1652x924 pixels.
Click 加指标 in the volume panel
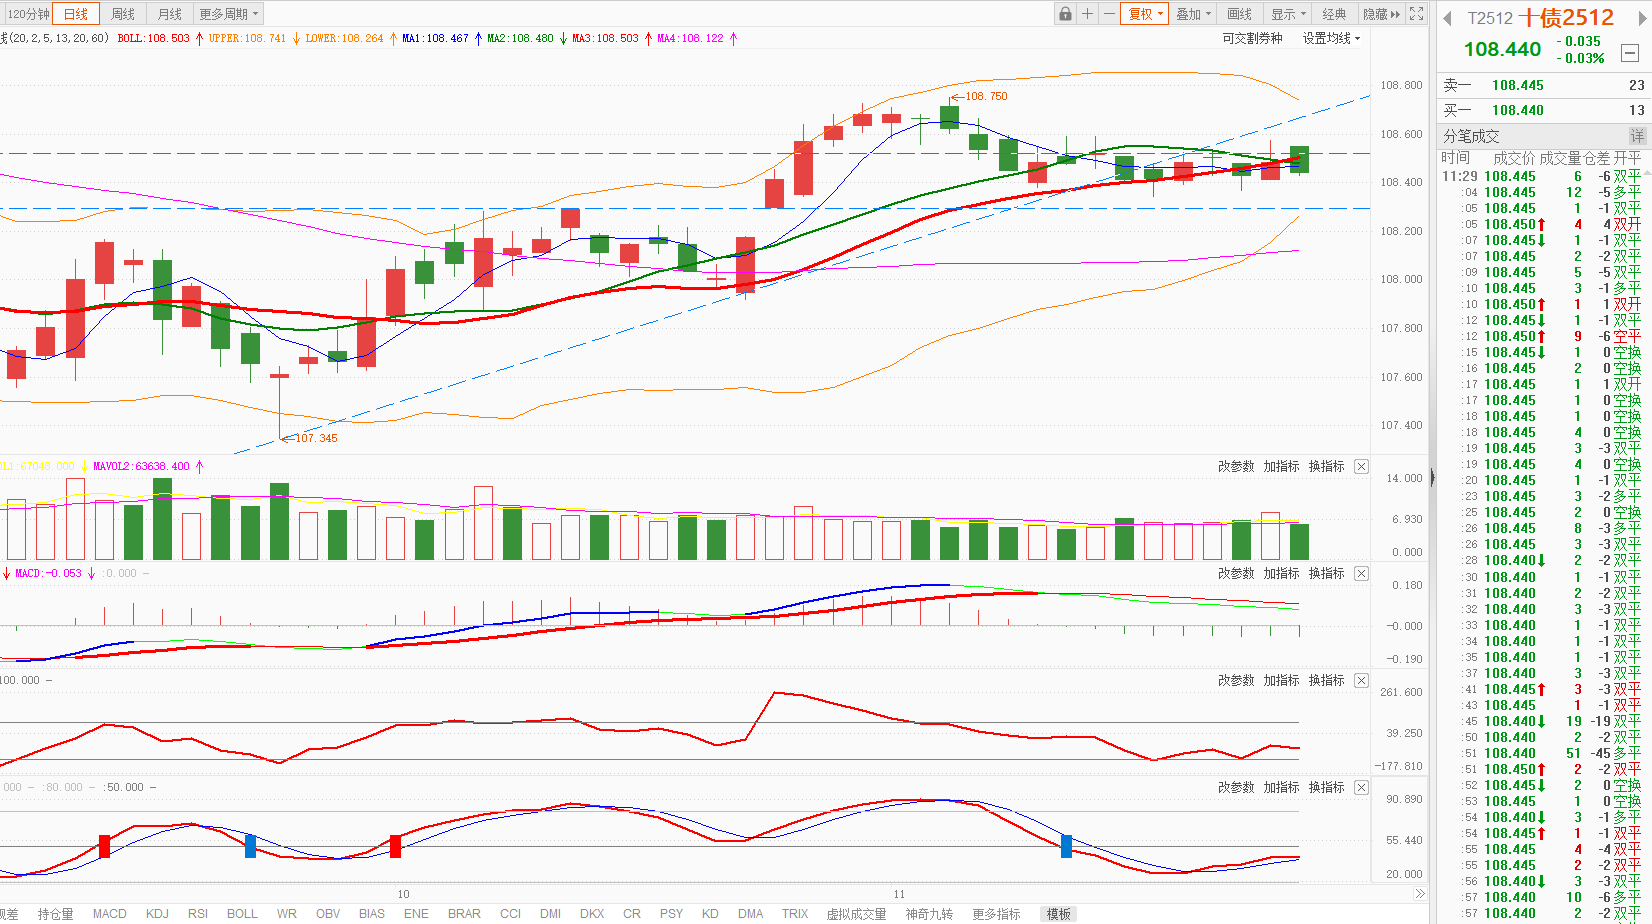click(x=1281, y=466)
